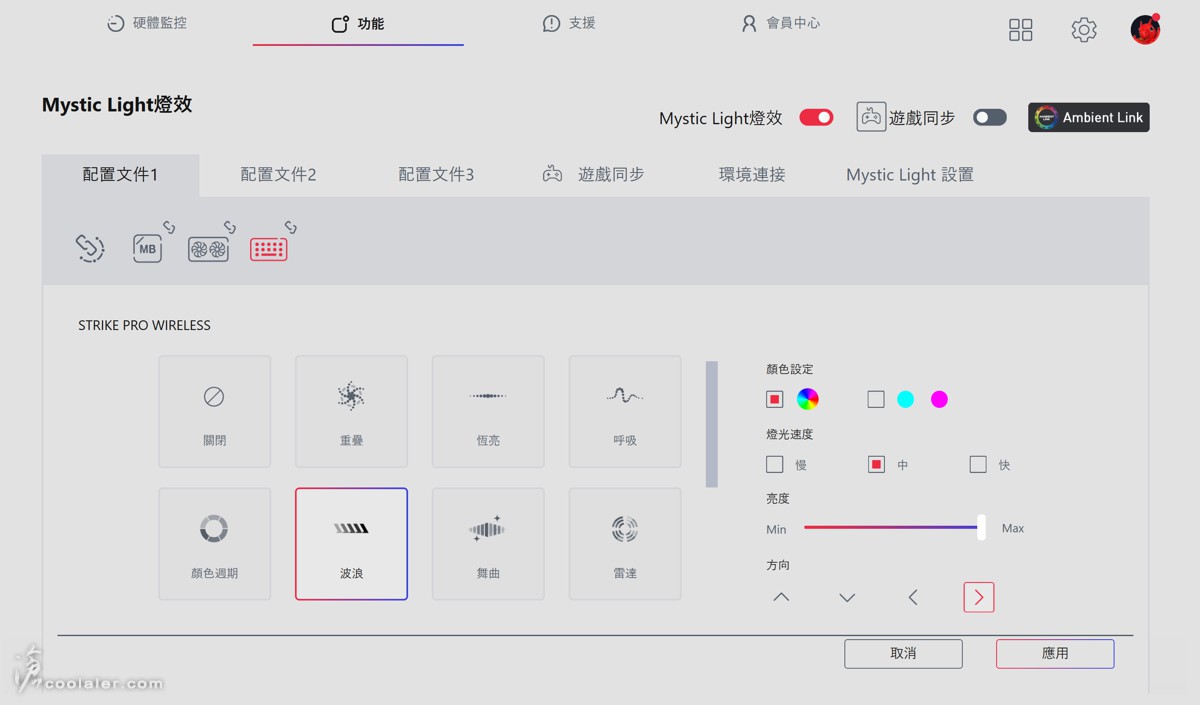The width and height of the screenshot is (1200, 705).
Task: Open the user profile avatar
Action: pyautogui.click(x=1145, y=29)
